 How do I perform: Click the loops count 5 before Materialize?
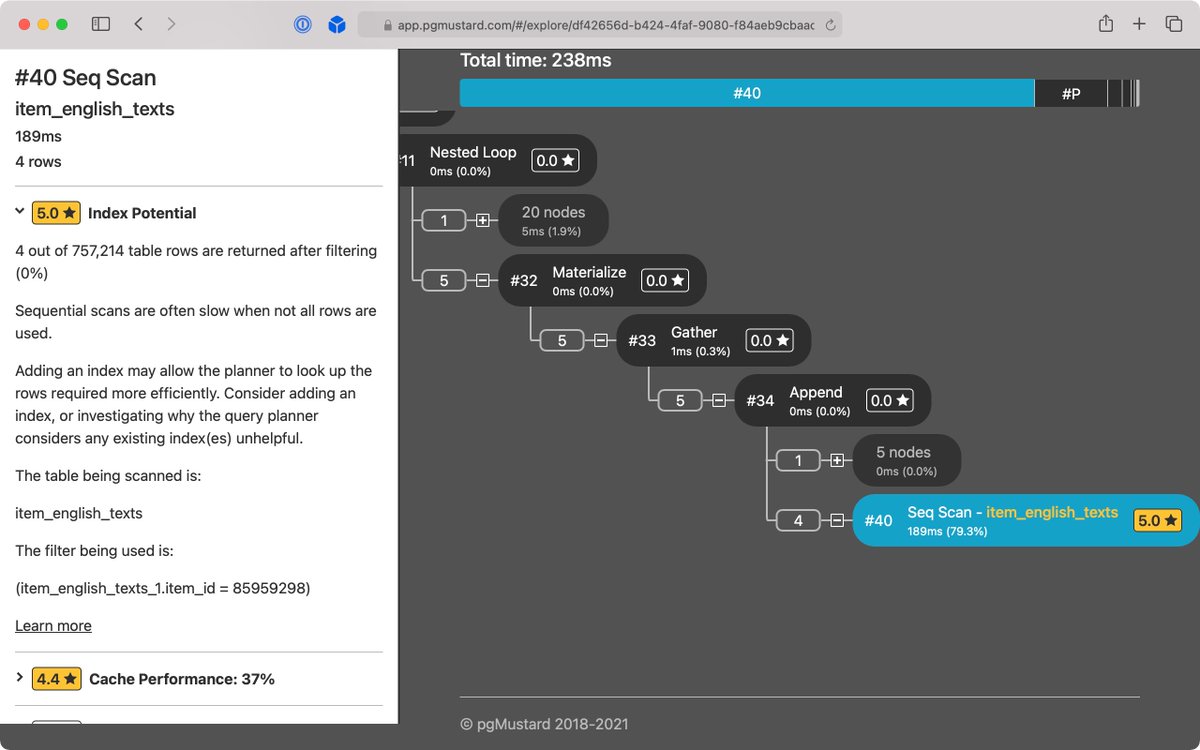point(444,280)
